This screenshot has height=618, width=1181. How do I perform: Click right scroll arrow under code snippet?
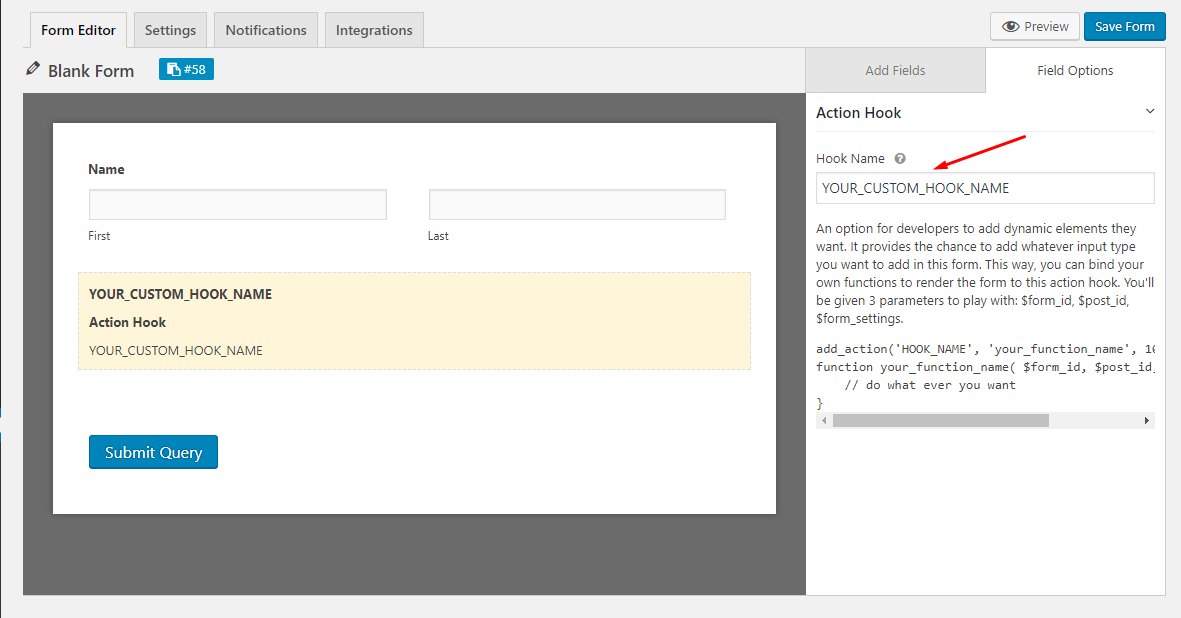(1147, 421)
